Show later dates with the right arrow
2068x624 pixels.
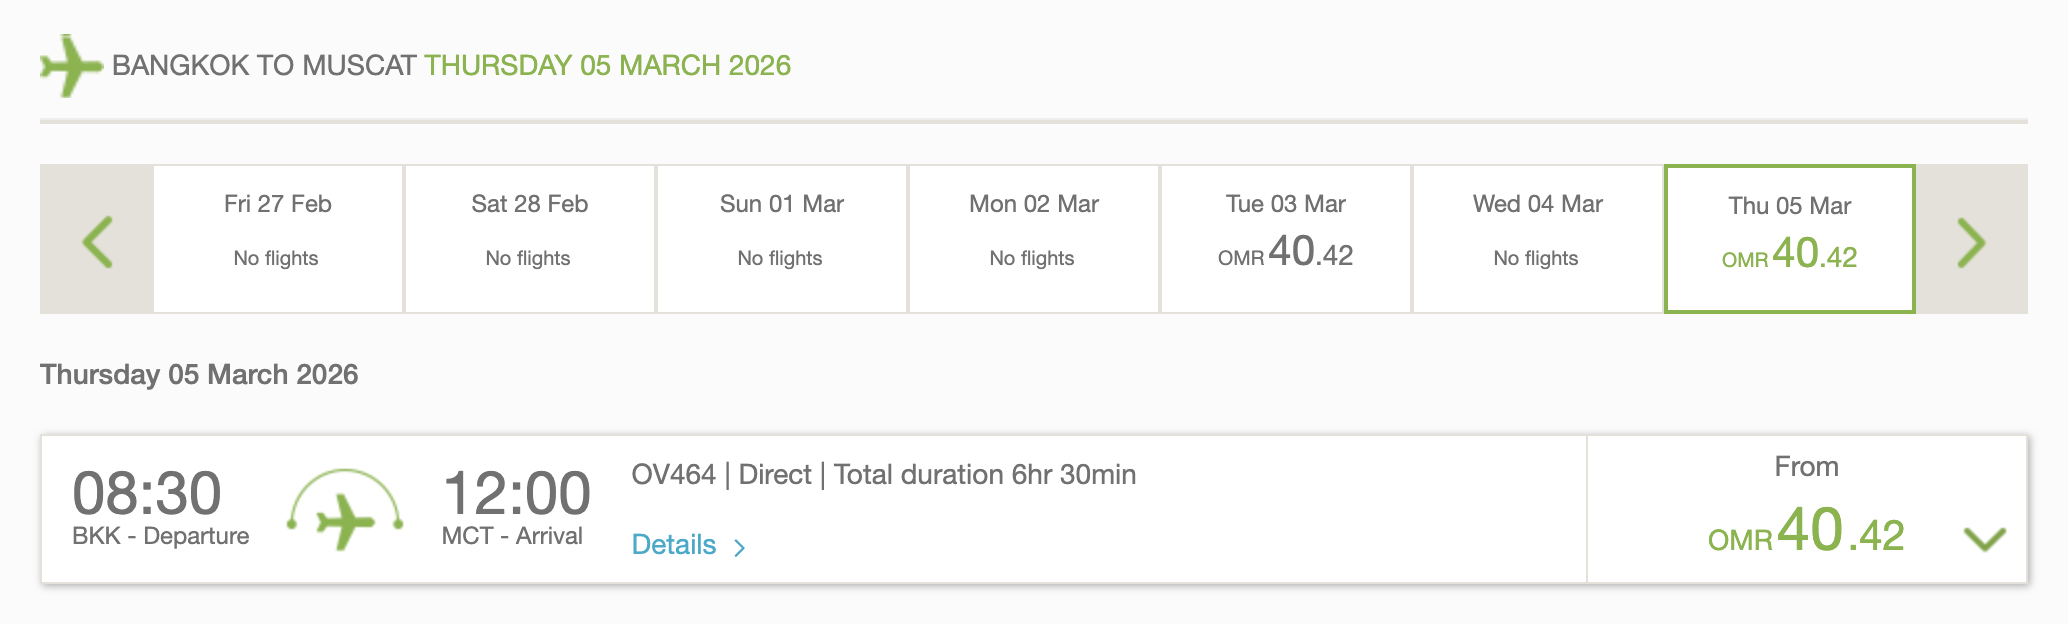click(x=1970, y=241)
